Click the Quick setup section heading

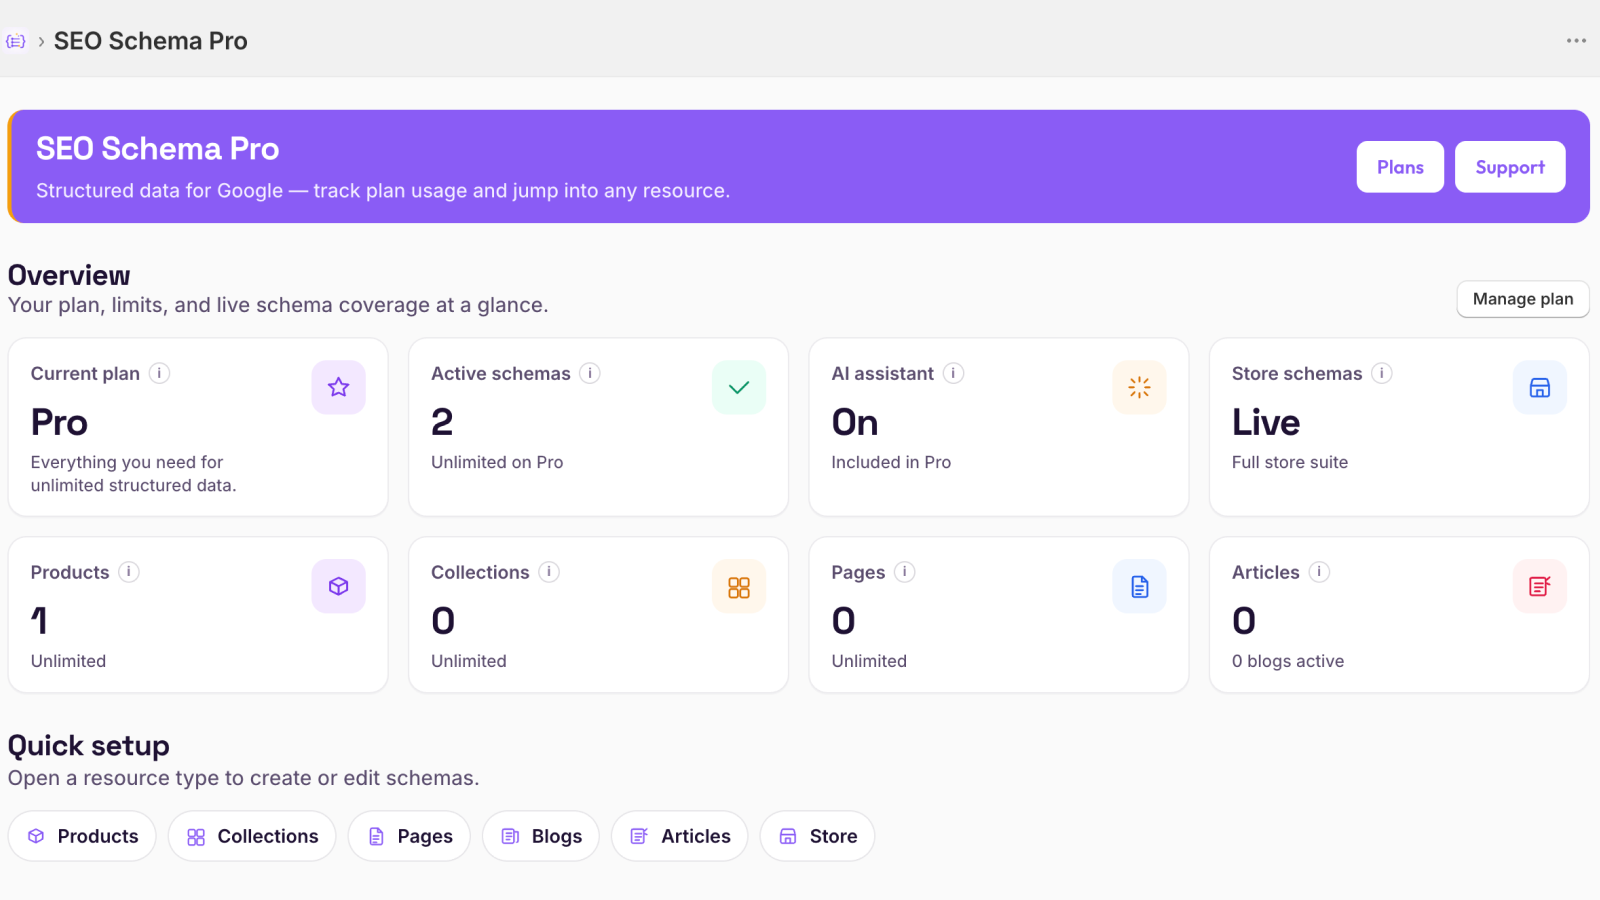click(x=89, y=746)
